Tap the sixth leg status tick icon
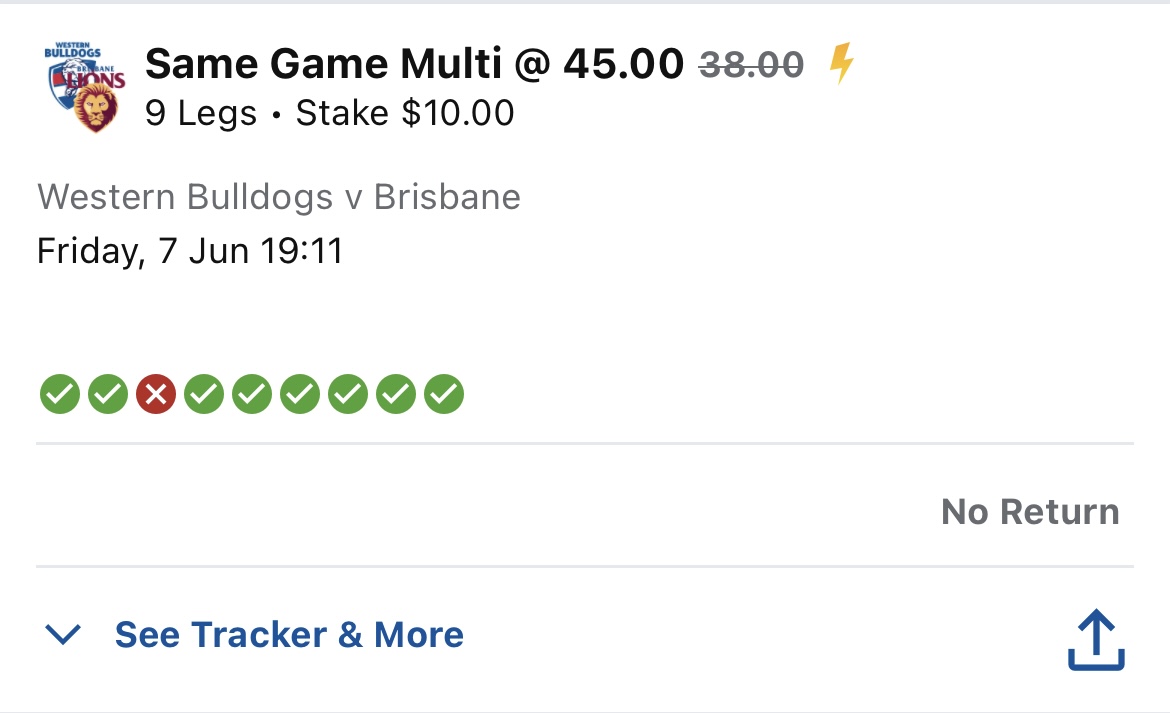Image resolution: width=1170 pixels, height=713 pixels. [x=300, y=394]
